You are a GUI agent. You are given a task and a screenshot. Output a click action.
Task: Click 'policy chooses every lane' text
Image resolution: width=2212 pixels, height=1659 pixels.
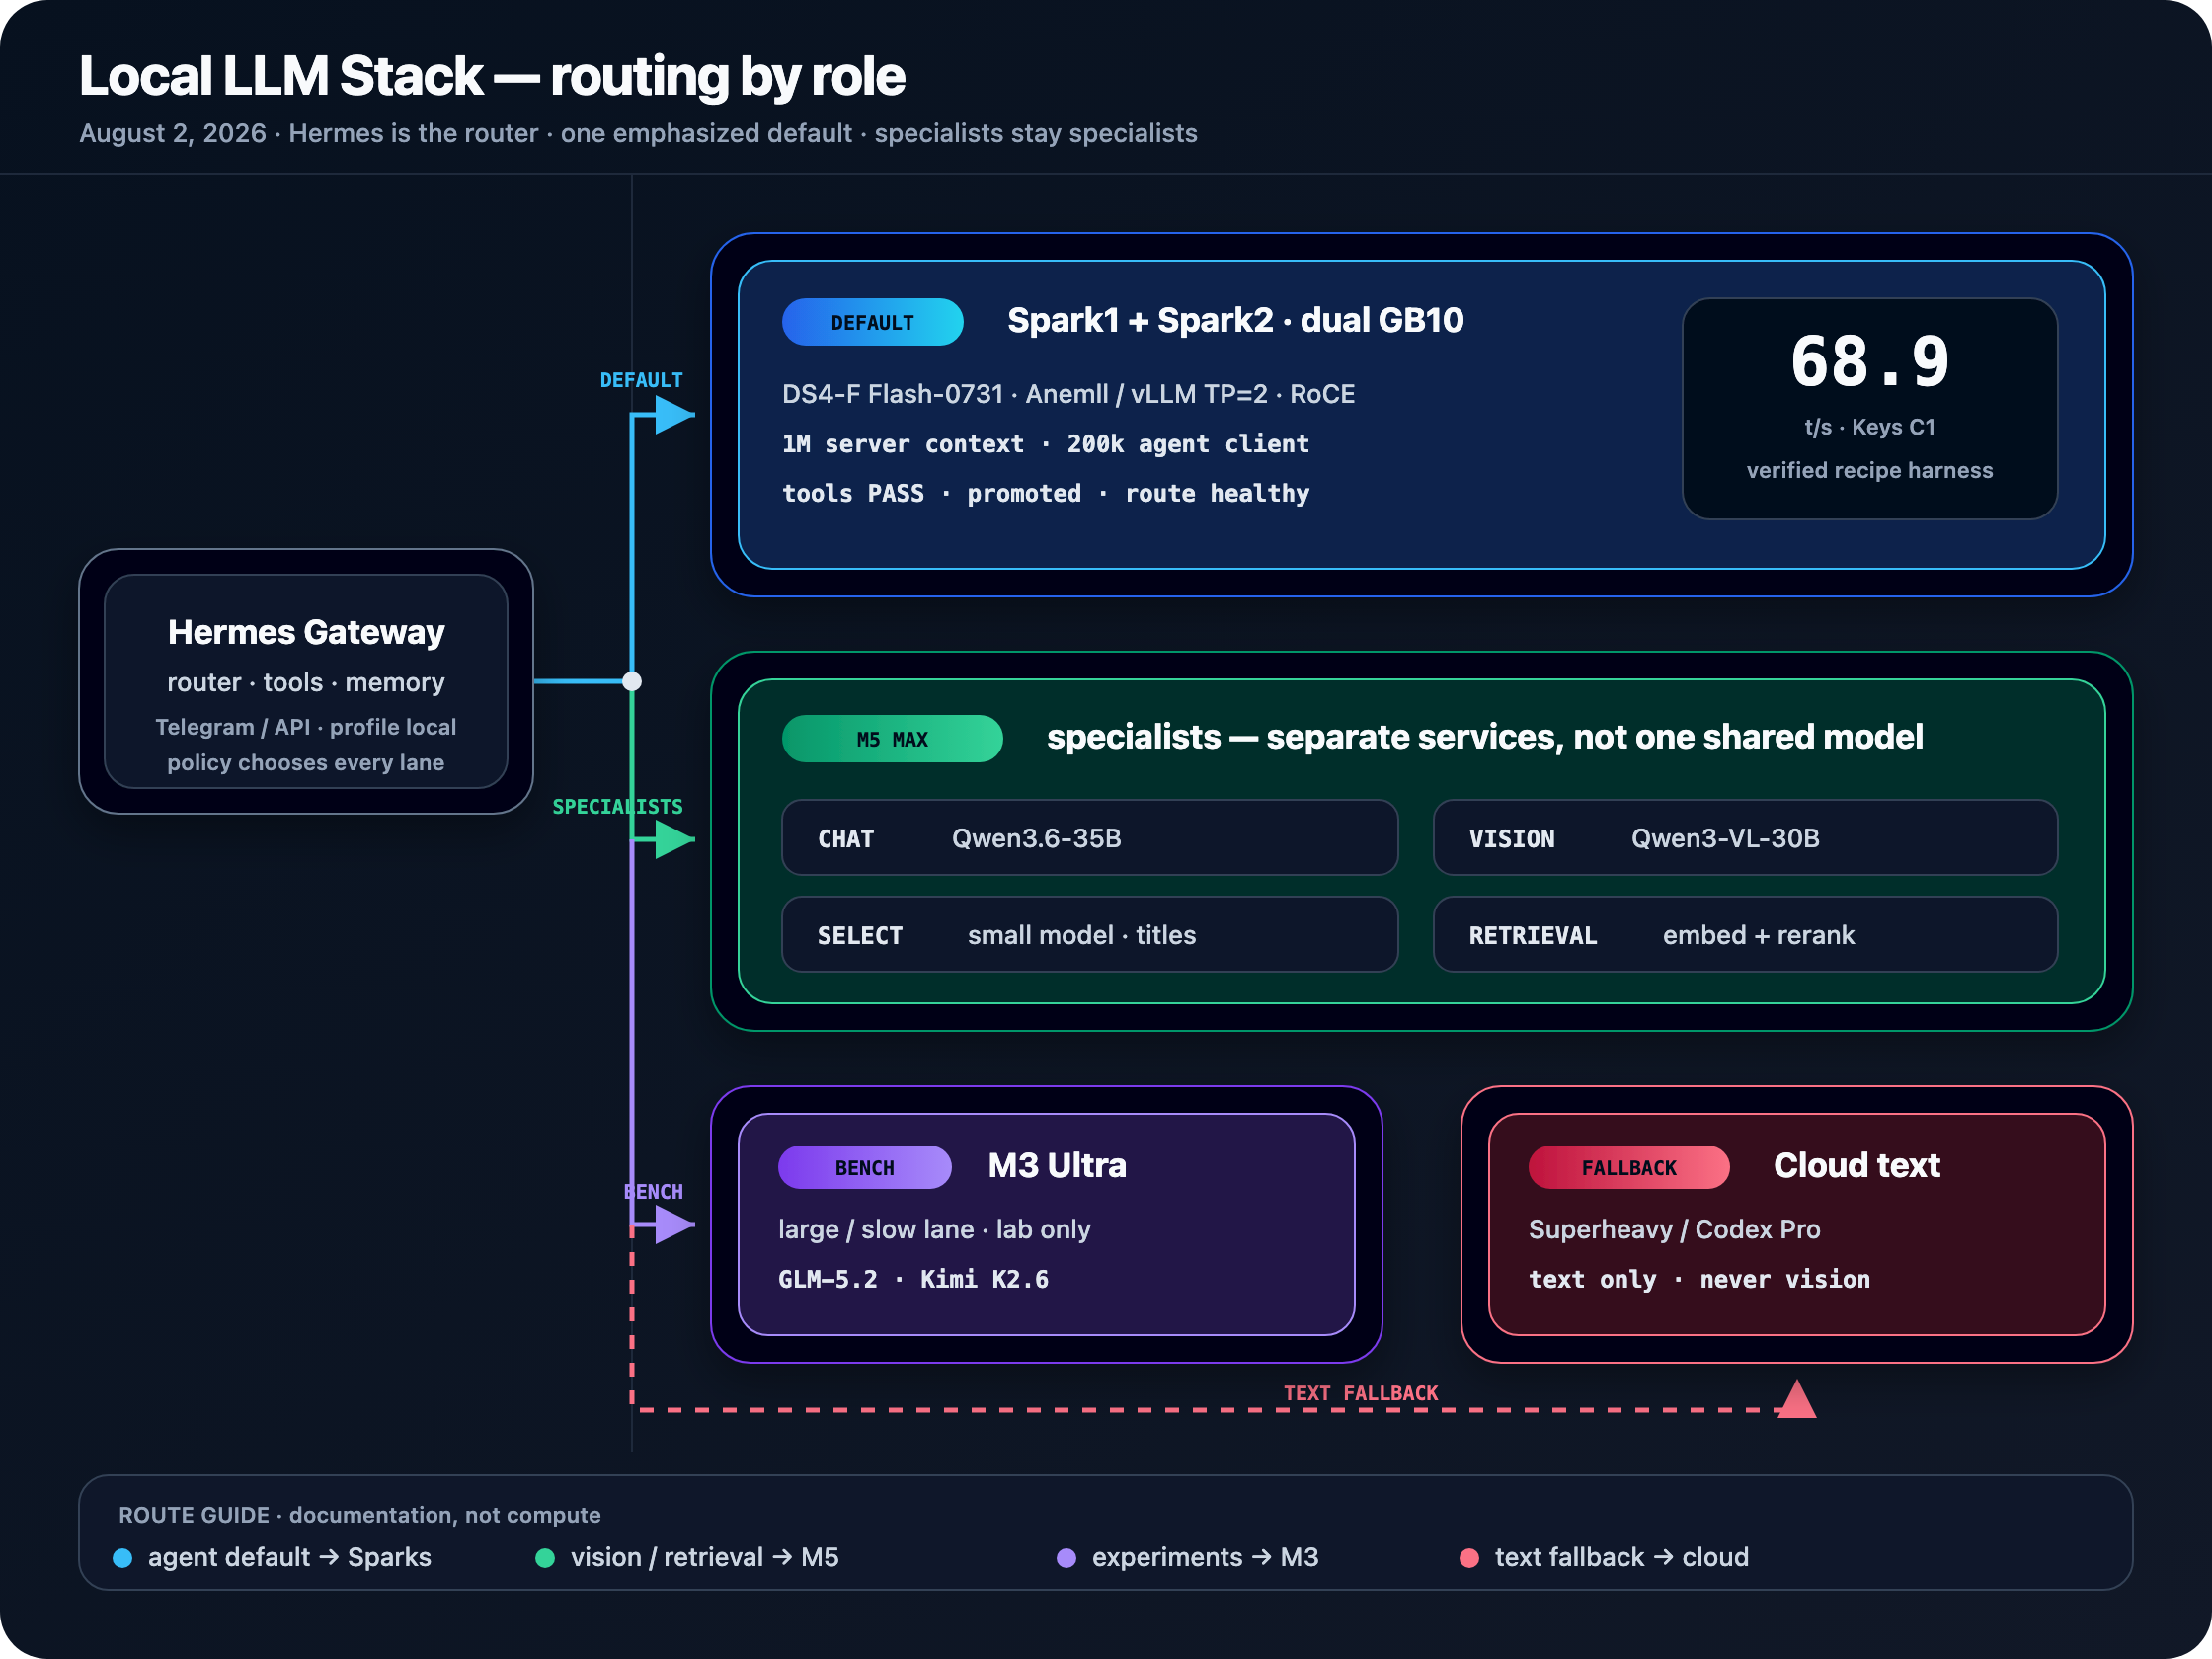pyautogui.click(x=306, y=763)
